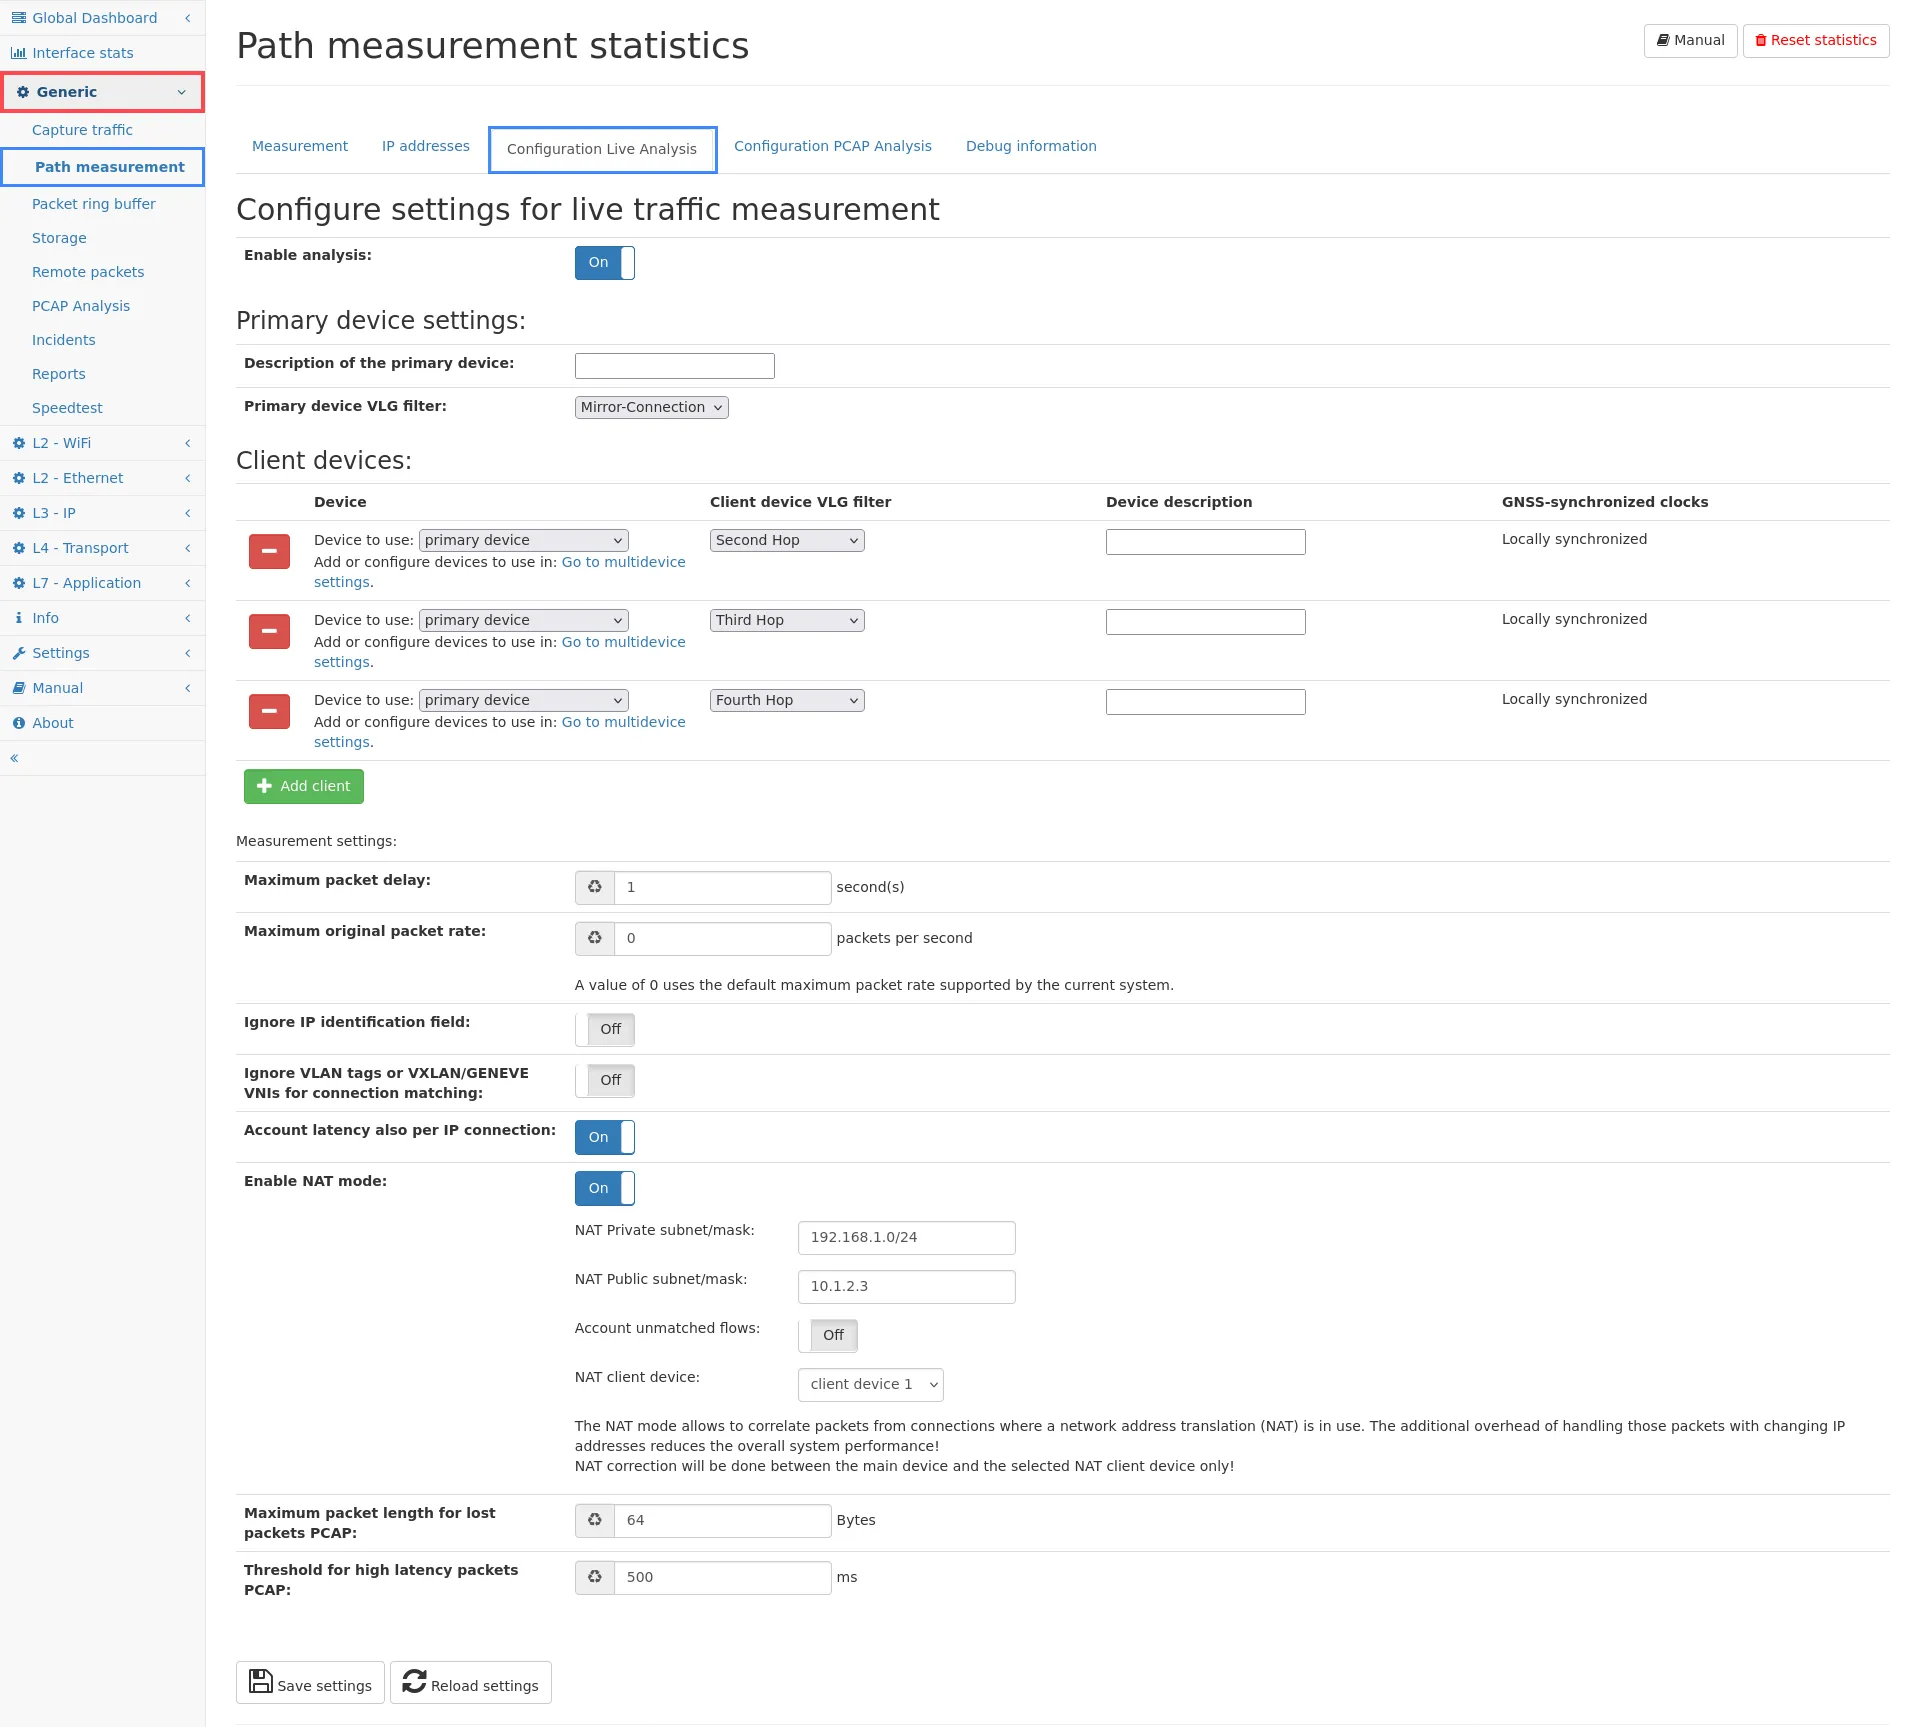This screenshot has height=1727, width=1920.
Task: Remove the Fourth Hop client row
Action: pos(269,711)
